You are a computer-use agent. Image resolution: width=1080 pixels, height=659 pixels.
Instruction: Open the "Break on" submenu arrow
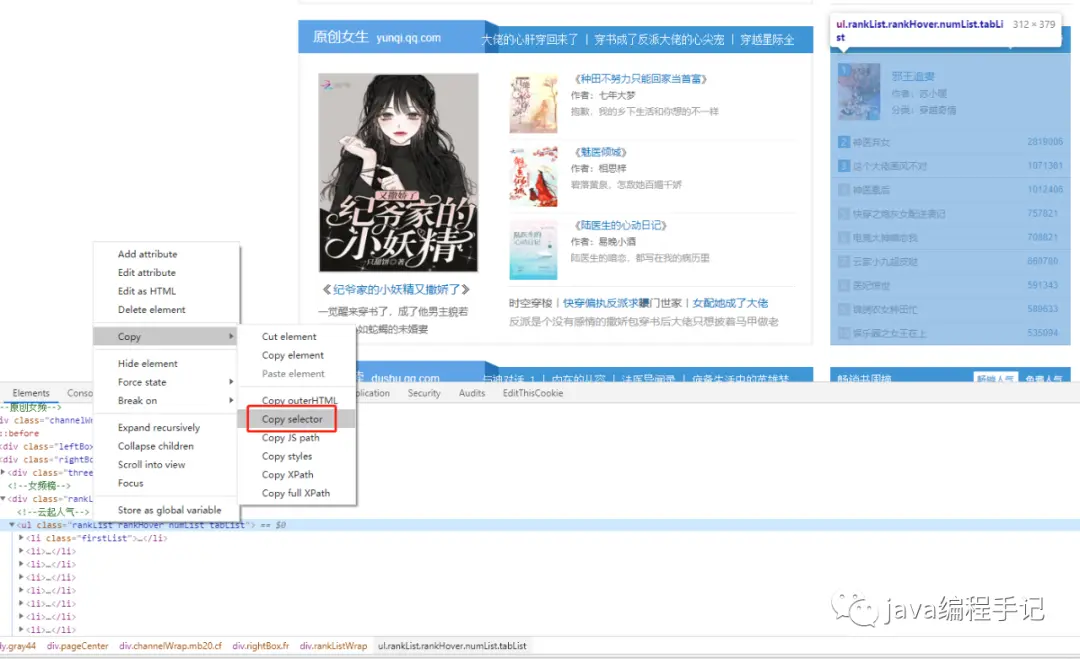coord(231,397)
